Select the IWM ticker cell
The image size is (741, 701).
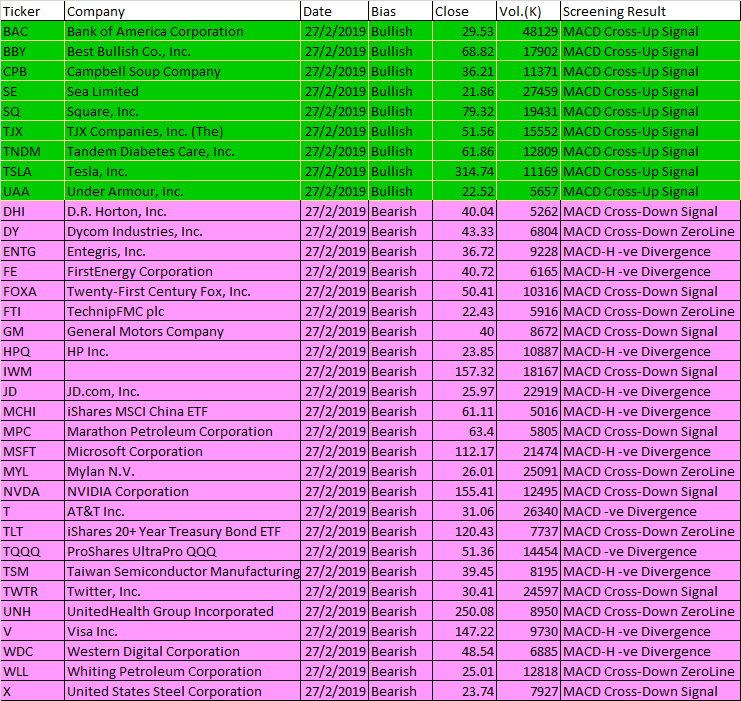(32, 372)
